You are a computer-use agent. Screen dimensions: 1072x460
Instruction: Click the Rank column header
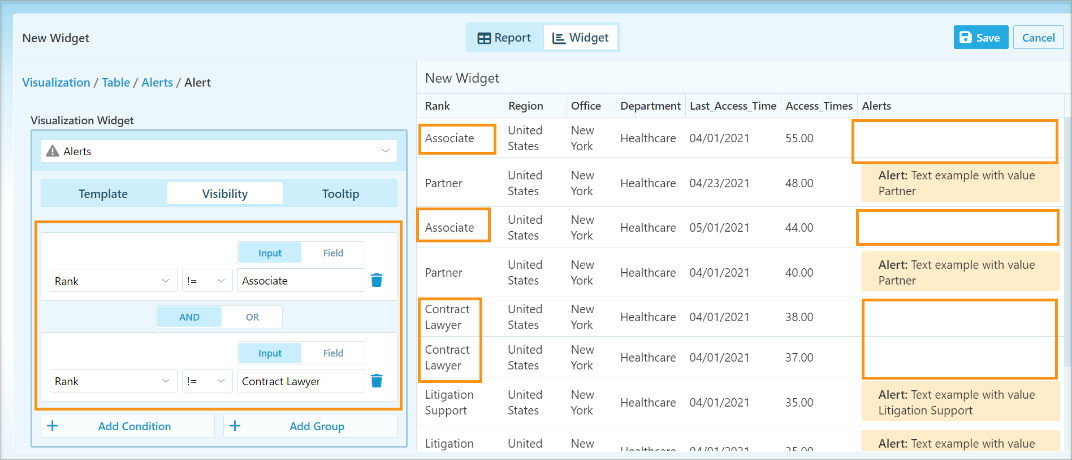(x=438, y=106)
